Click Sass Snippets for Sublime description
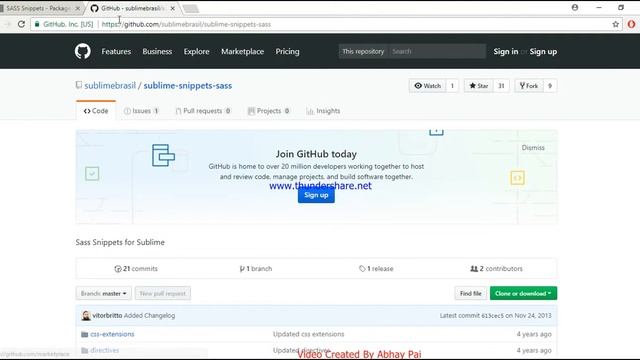The image size is (640, 360). (120, 242)
